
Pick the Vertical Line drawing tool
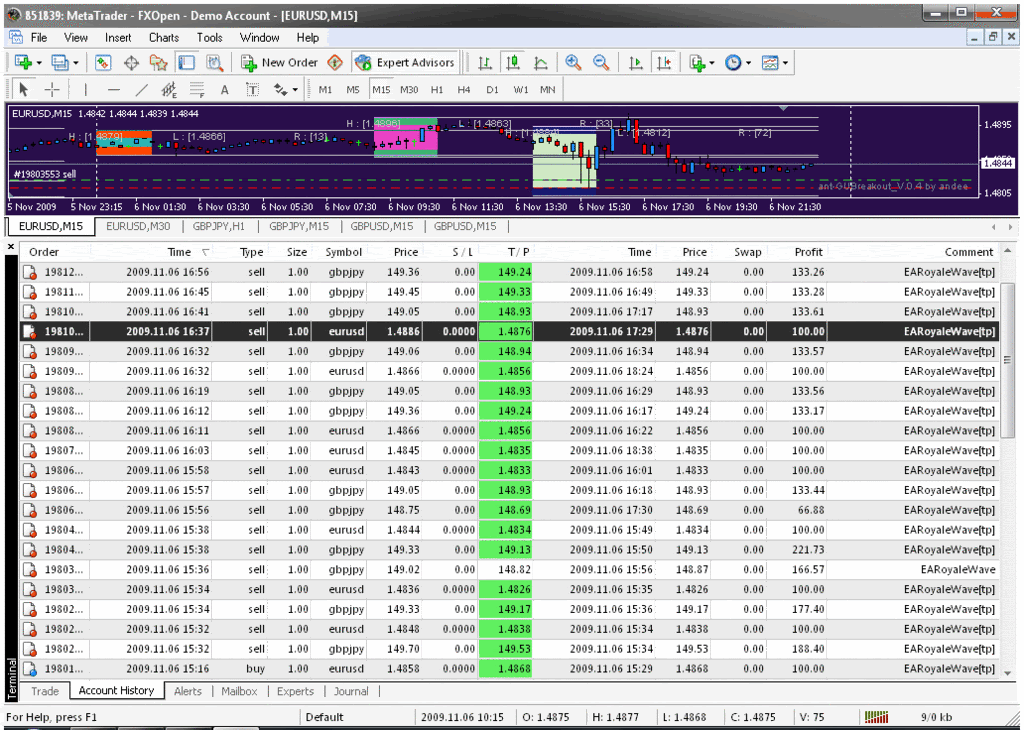[x=85, y=89]
